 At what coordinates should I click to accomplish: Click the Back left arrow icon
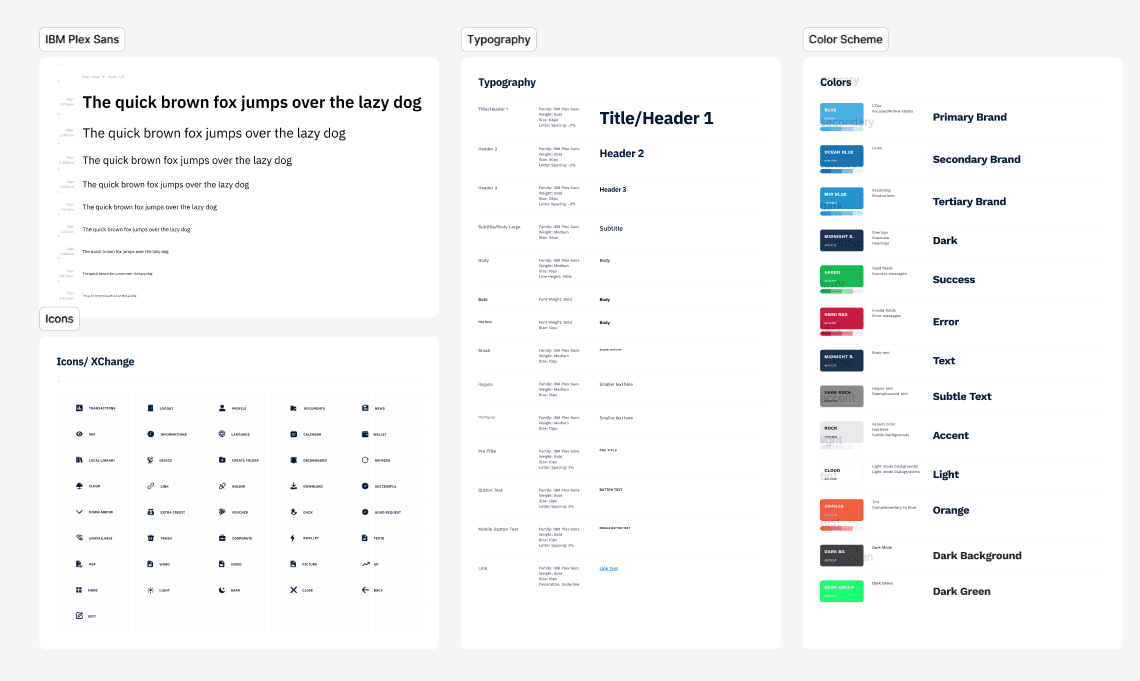[365, 590]
